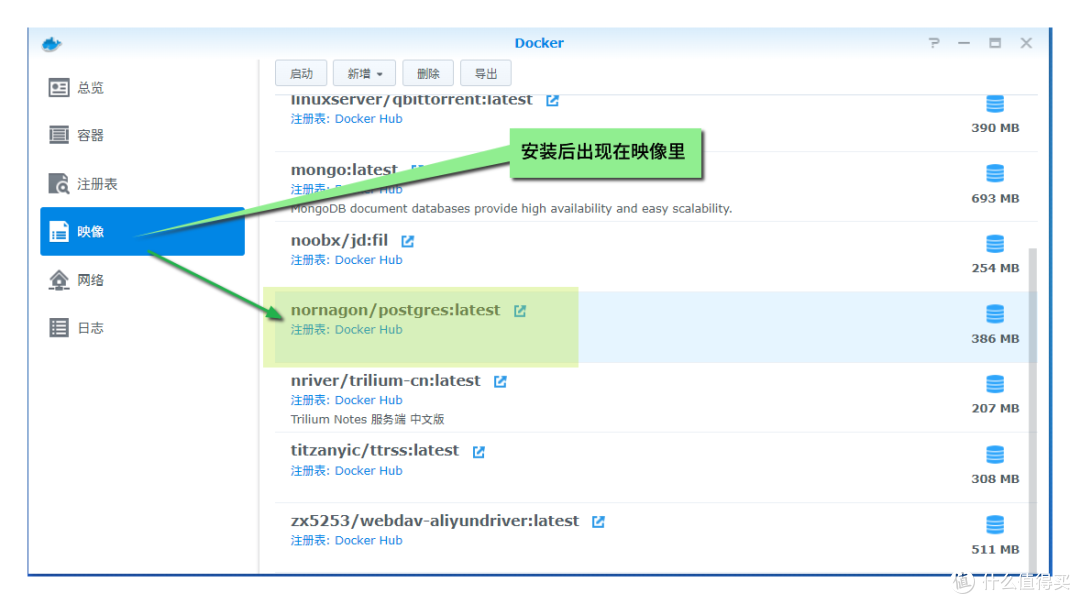
Task: Click the external link icon beside zx5253/webdav-aliyundriver:latest
Action: point(598,520)
